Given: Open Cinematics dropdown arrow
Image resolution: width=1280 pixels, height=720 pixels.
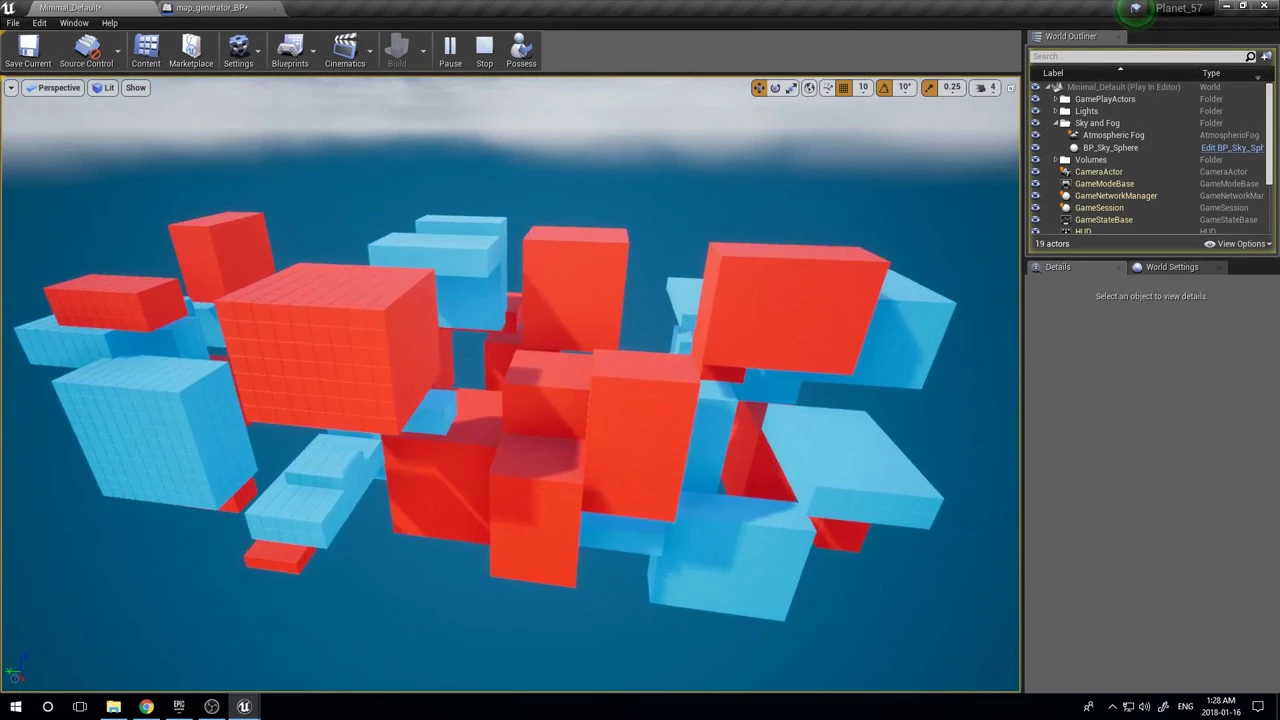Looking at the screenshot, I should tap(371, 51).
